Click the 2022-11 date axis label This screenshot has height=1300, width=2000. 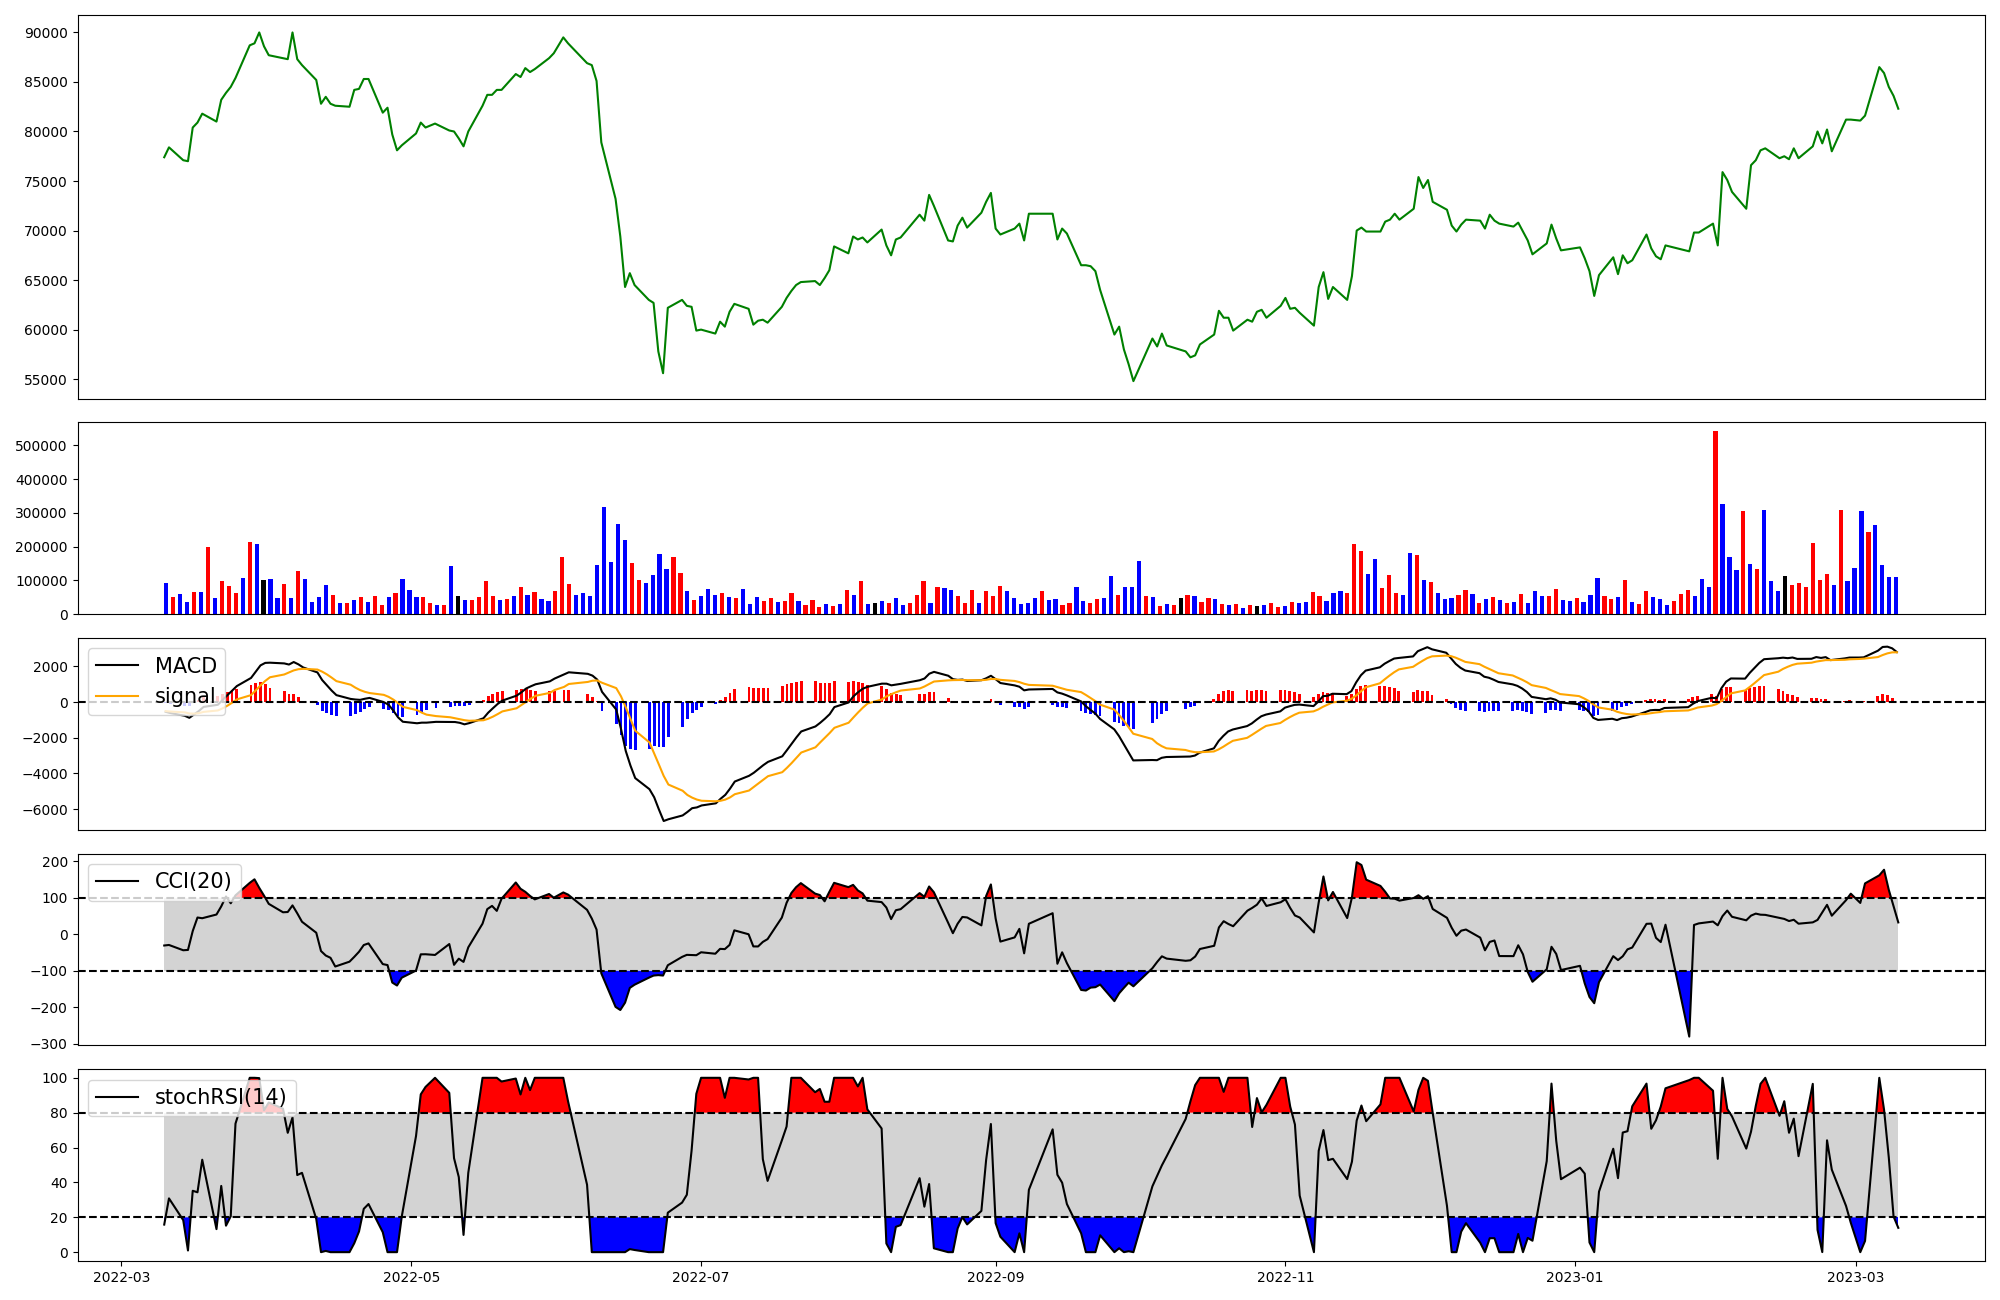point(1285,1277)
